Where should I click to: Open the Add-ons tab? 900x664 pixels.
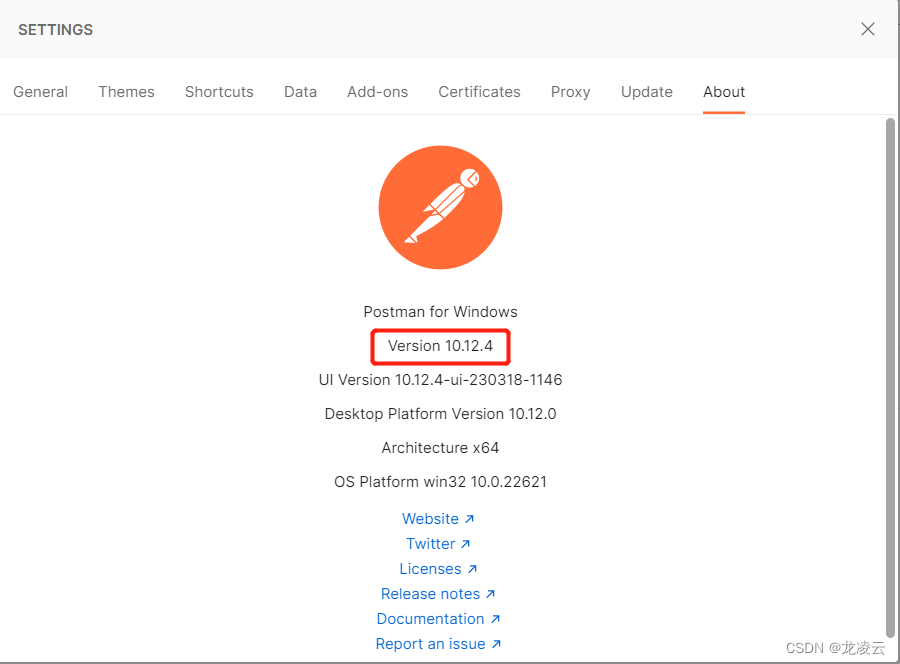pos(378,92)
